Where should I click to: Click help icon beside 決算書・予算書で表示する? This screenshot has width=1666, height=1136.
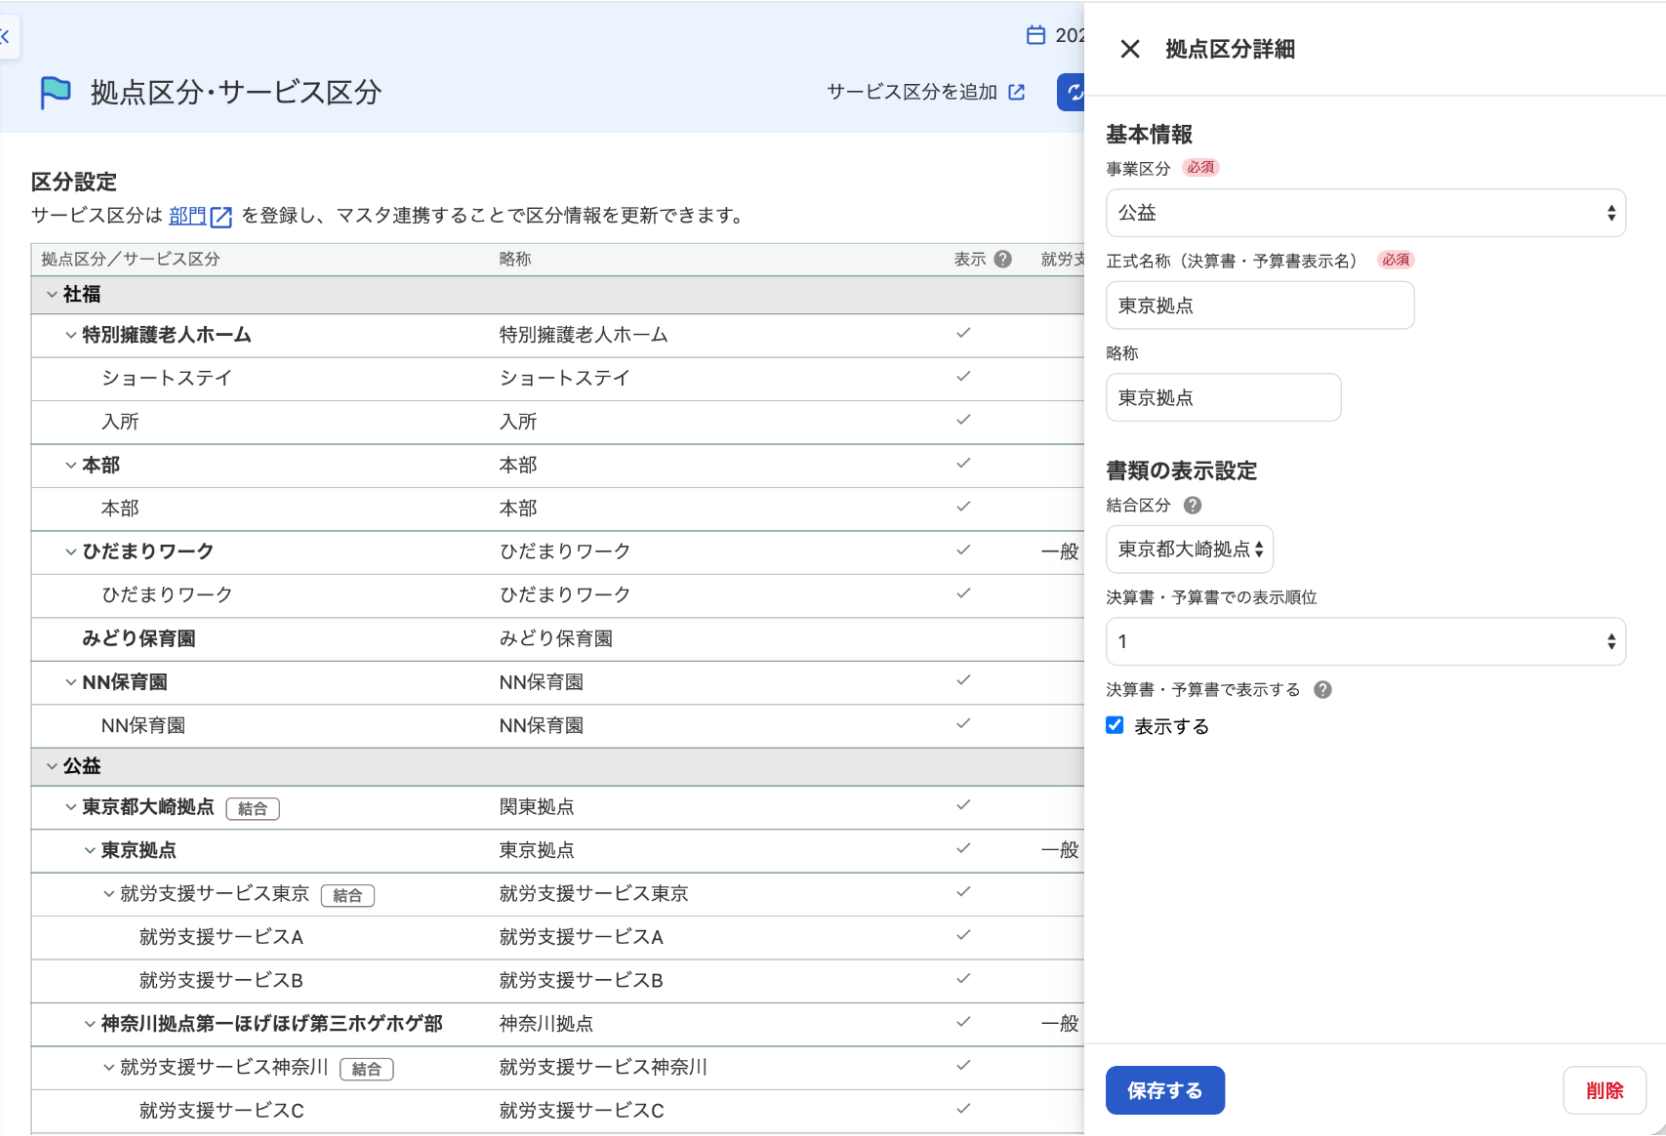[1322, 689]
